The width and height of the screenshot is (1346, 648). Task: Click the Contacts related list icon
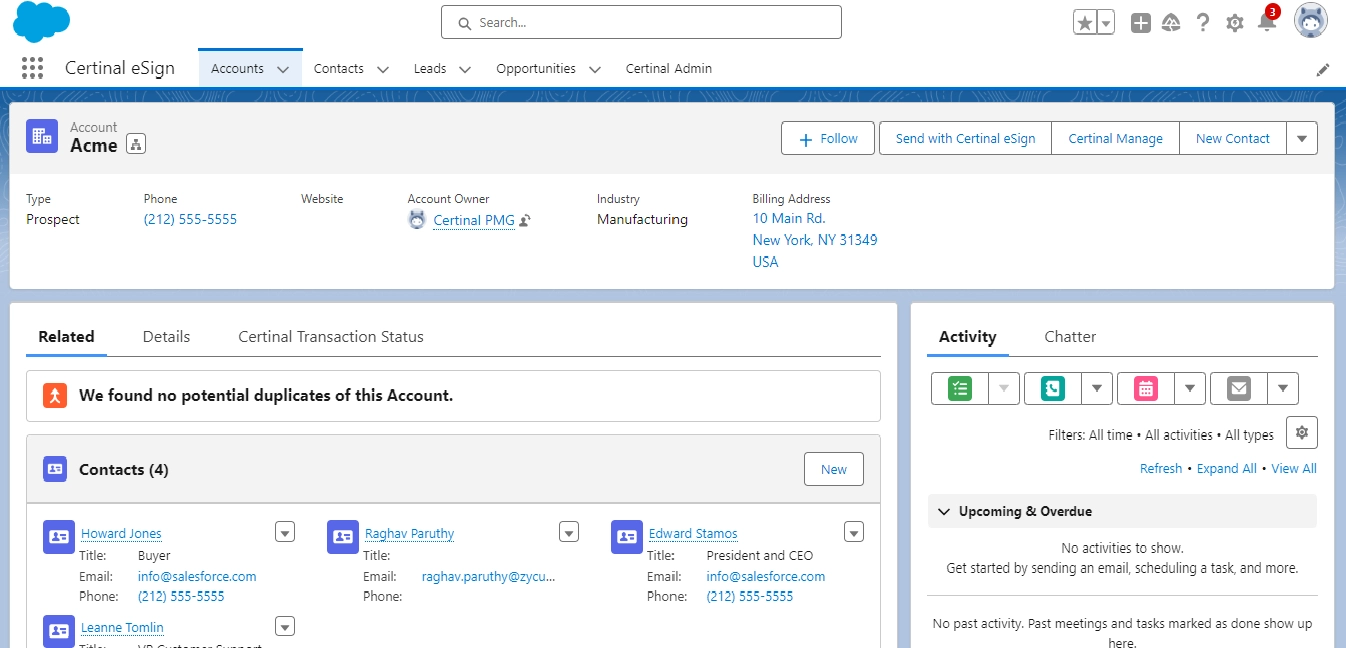[55, 468]
